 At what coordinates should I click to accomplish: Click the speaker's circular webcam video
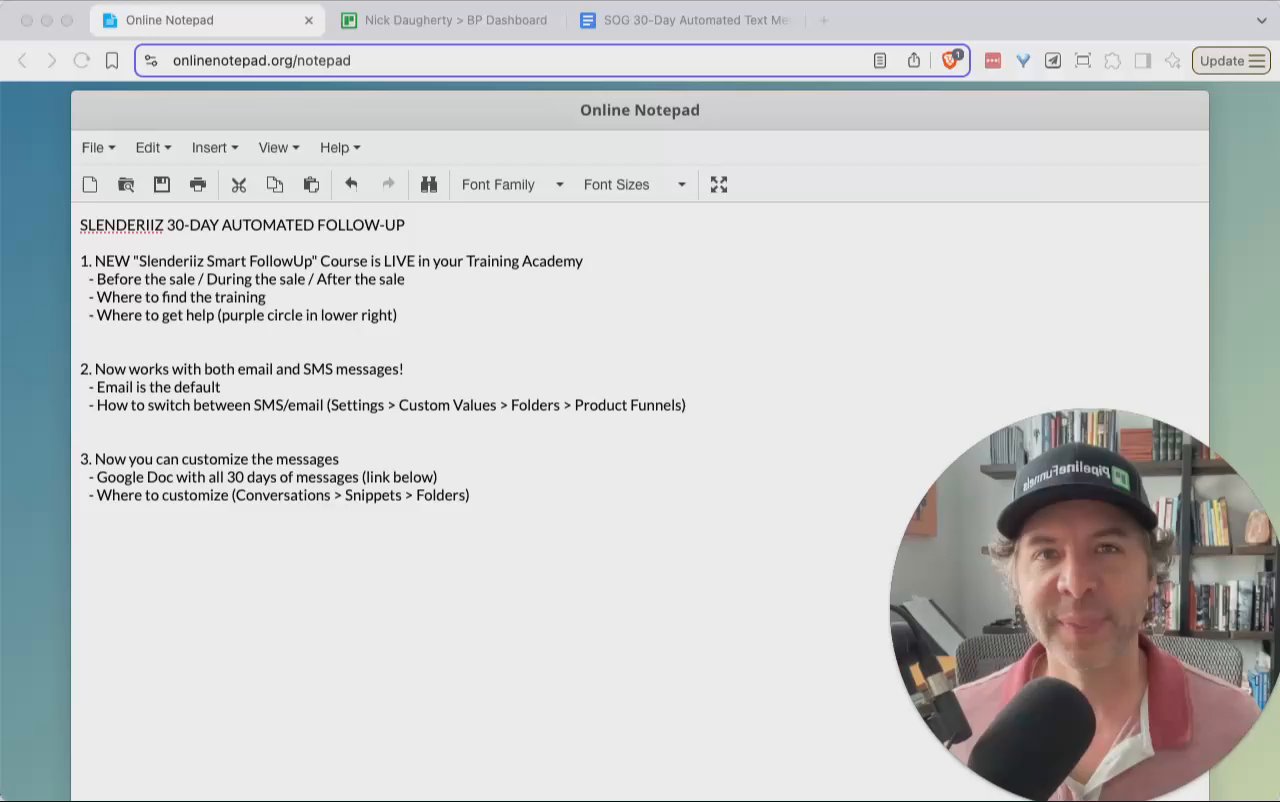(1084, 605)
